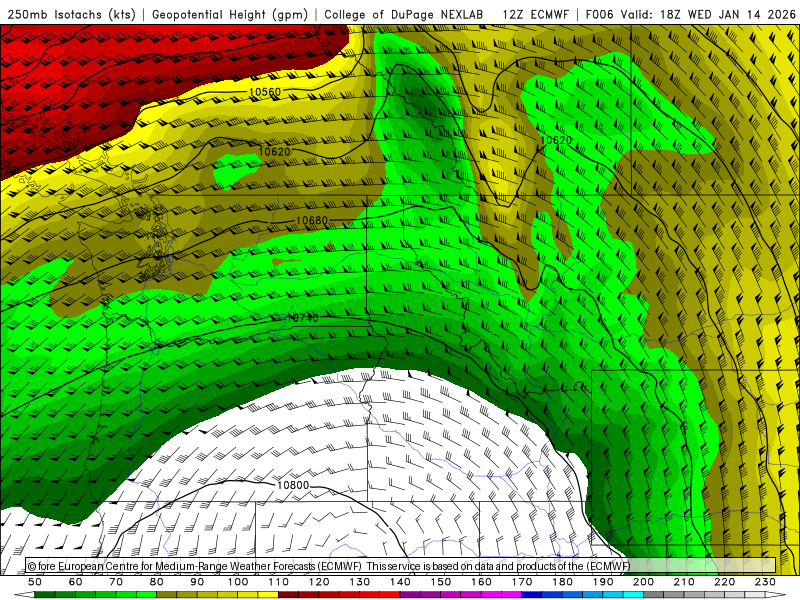The image size is (800, 600).
Task: Click the 110 knot color bar label
Action: [279, 582]
